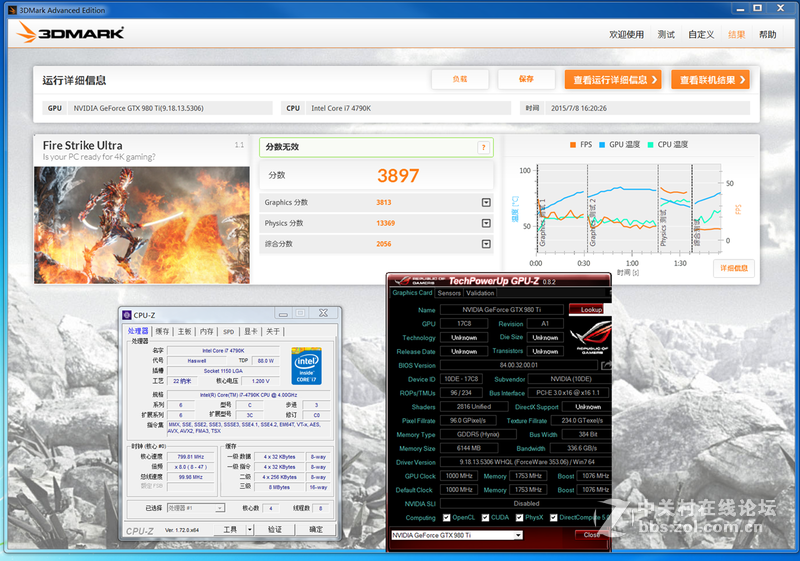Click the GPU 温度 blue legend marker
The width and height of the screenshot is (800, 561).
tap(602, 145)
